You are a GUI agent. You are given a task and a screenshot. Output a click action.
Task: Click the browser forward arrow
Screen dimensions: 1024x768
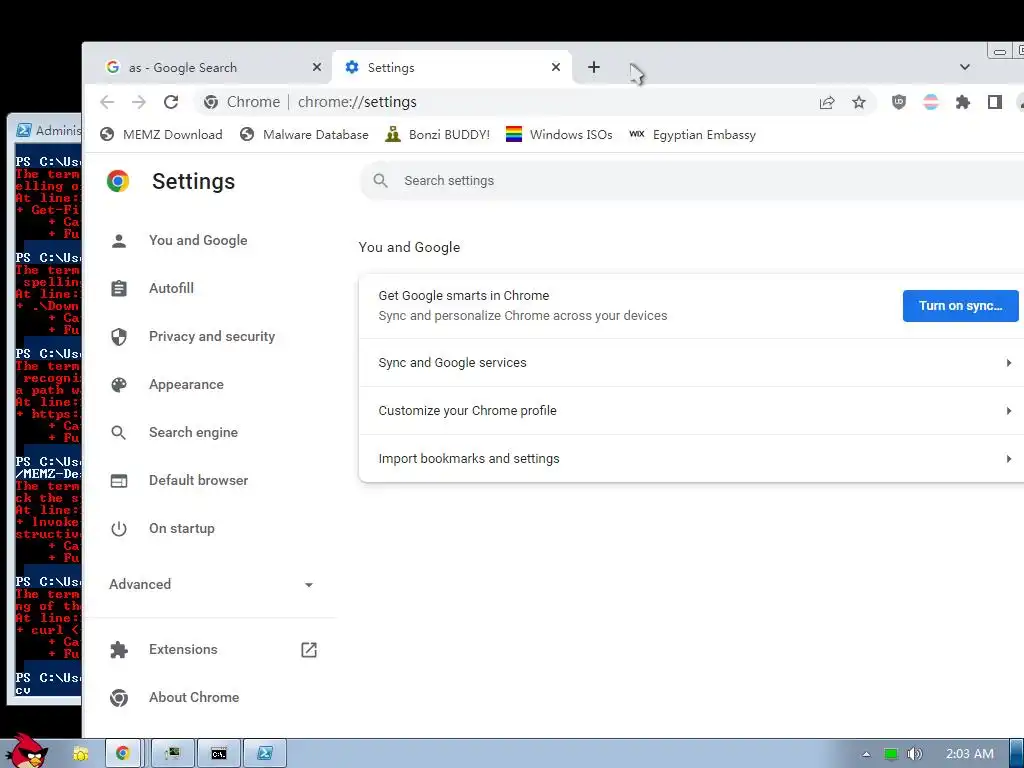click(x=138, y=102)
